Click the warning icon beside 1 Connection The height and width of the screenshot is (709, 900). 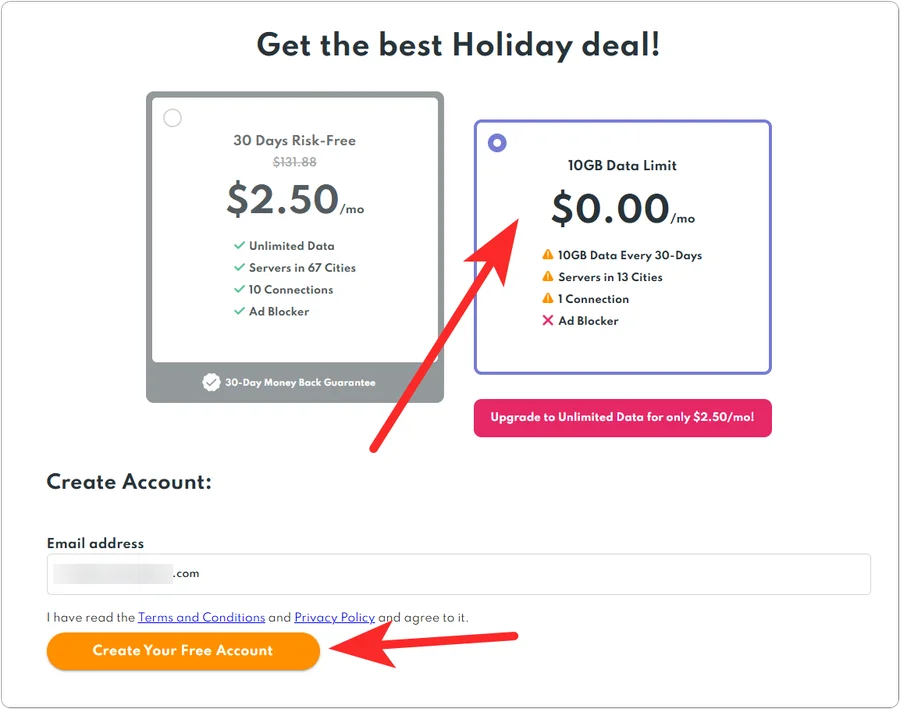[x=547, y=299]
